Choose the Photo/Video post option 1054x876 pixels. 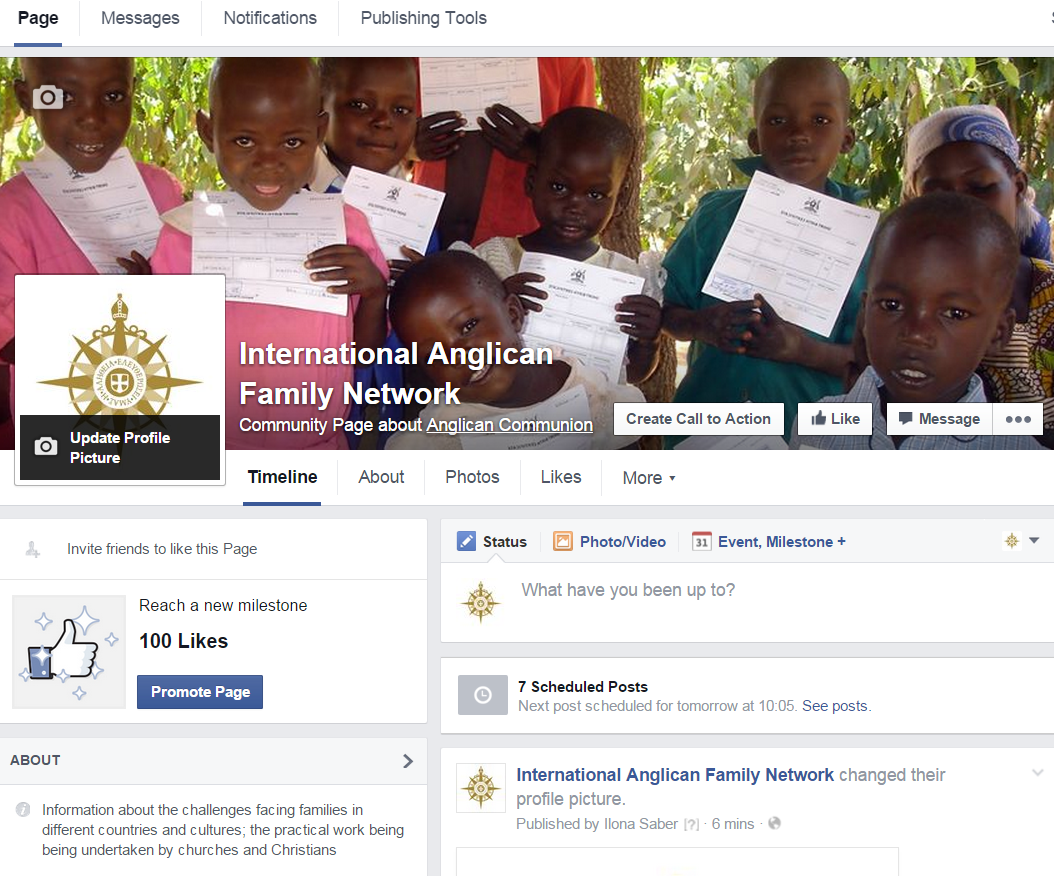coord(610,541)
